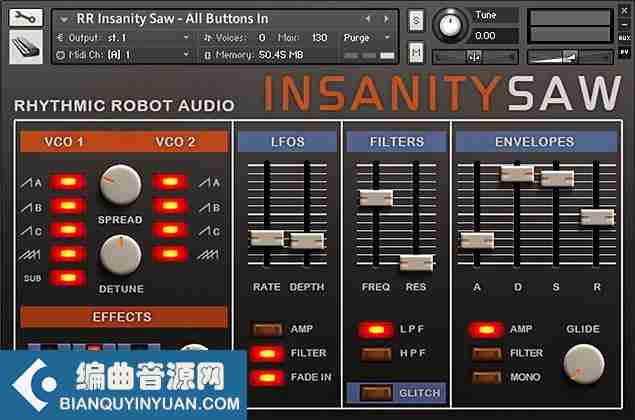Click the envelope A attack fader
This screenshot has height=420, width=635.
[x=477, y=241]
